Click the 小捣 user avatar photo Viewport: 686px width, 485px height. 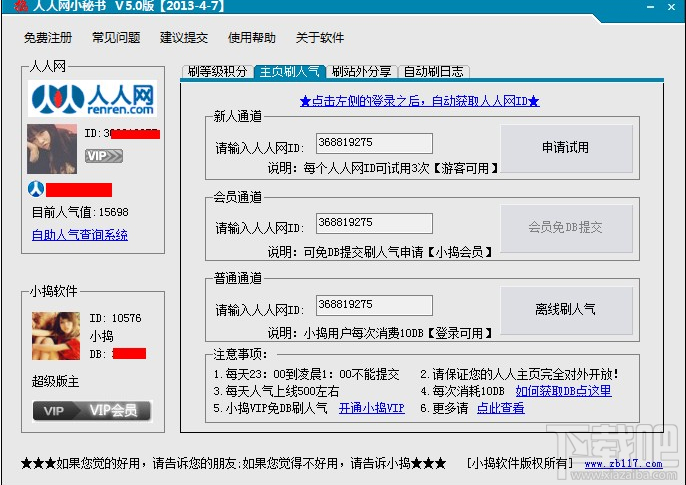coord(56,336)
